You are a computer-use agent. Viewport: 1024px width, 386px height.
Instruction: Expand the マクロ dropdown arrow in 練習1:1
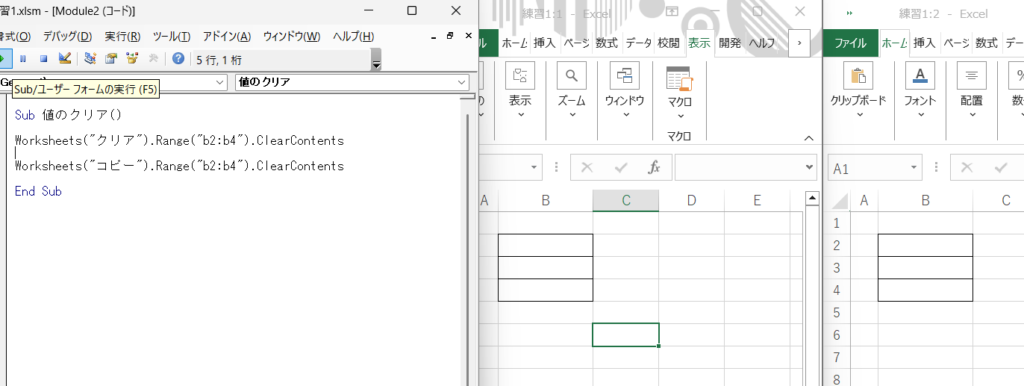tap(680, 116)
